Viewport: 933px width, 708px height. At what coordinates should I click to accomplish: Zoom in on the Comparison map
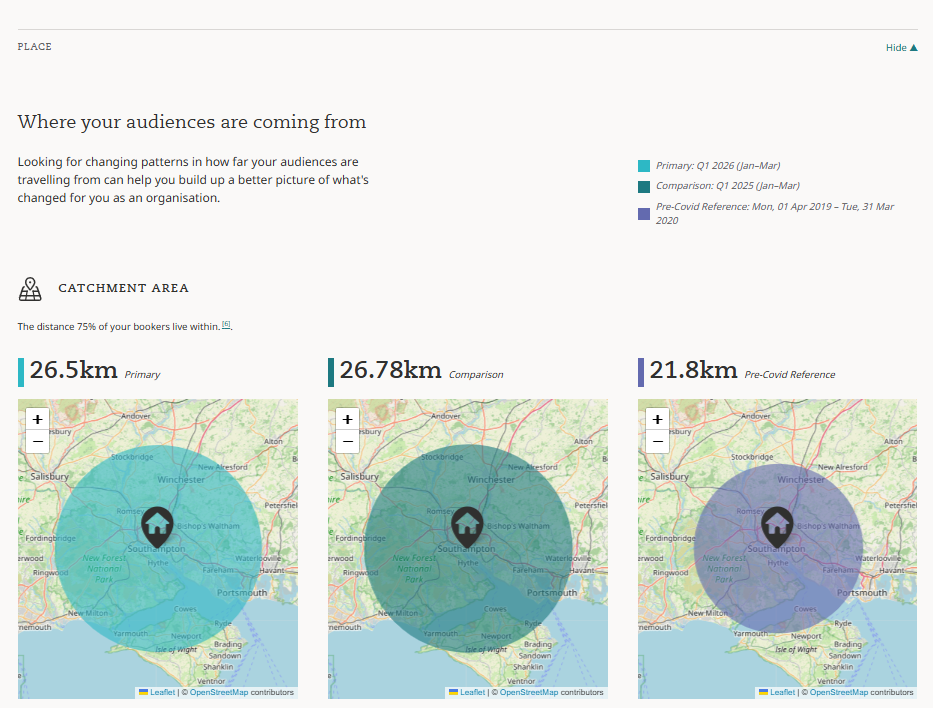point(347,419)
